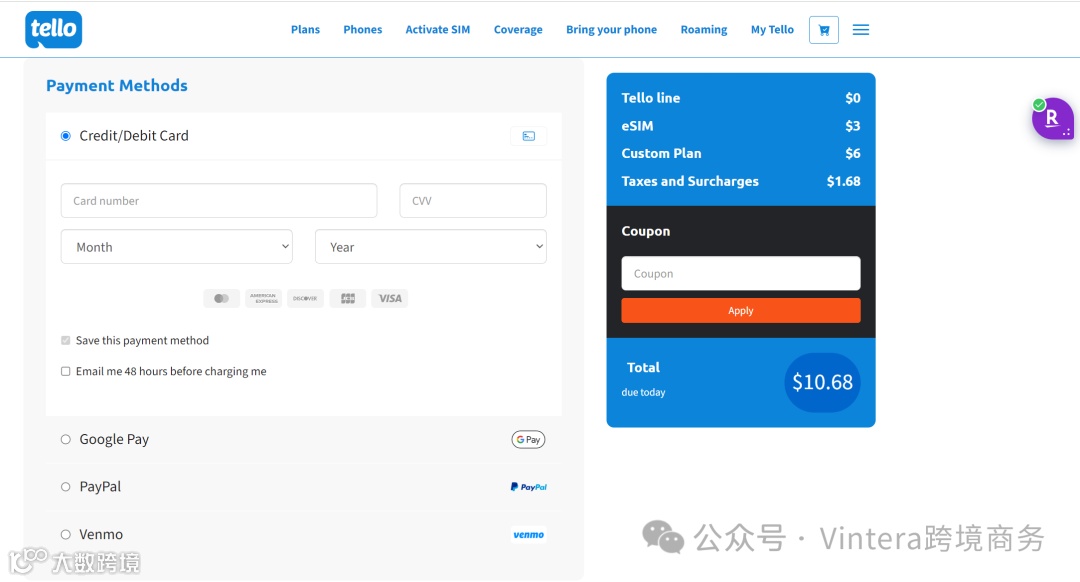
Task: Open the Month expiry dropdown
Action: (x=177, y=247)
